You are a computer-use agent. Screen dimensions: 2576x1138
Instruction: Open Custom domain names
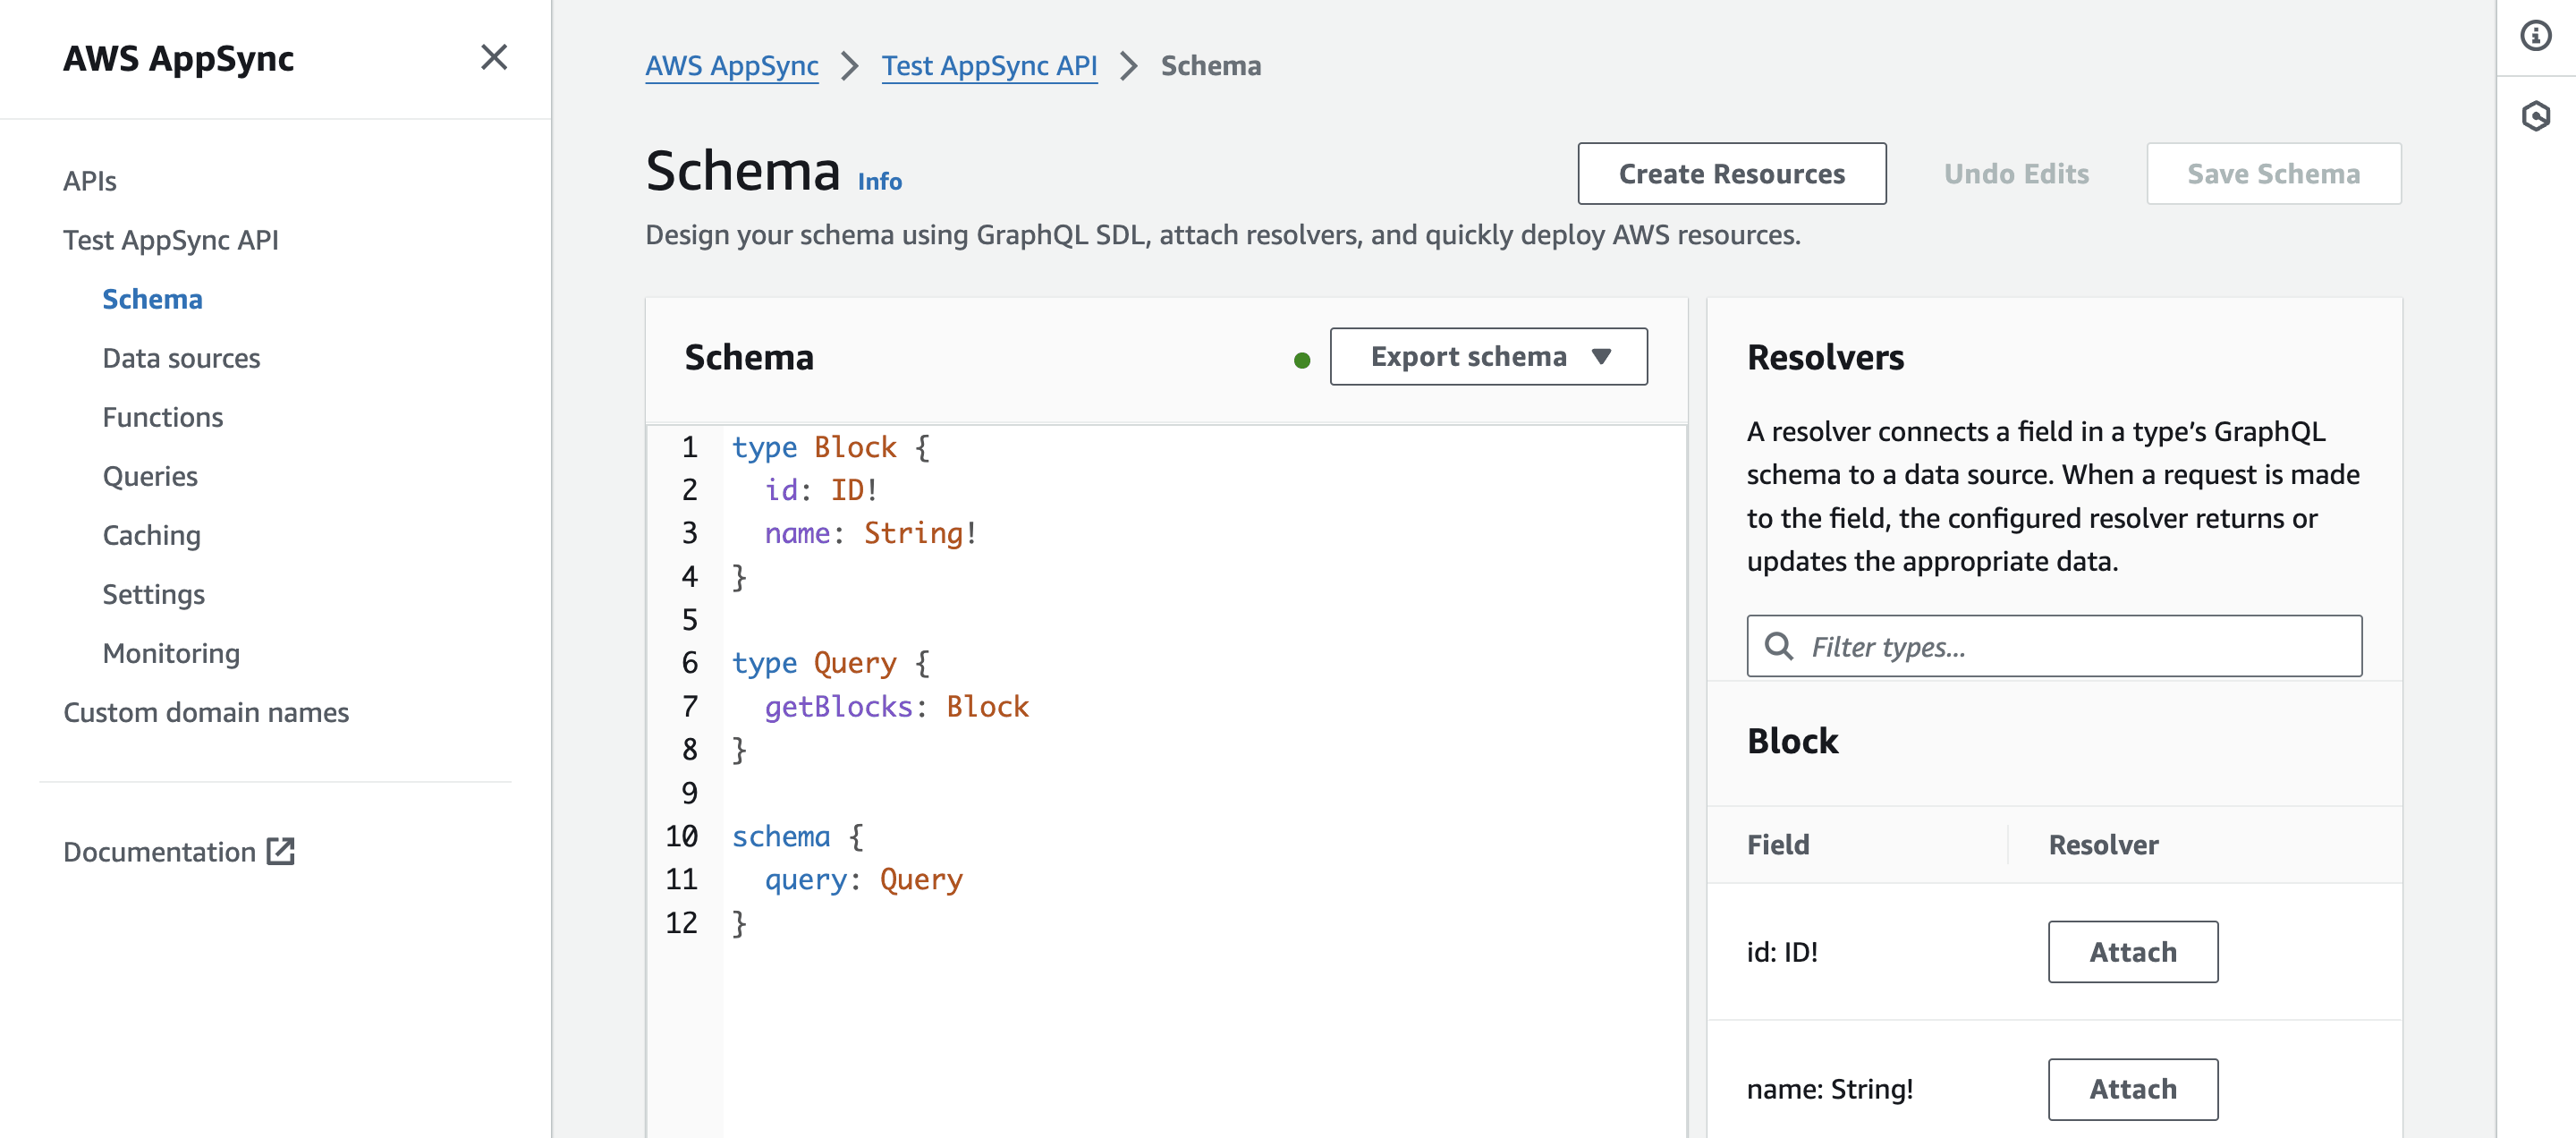point(206,712)
